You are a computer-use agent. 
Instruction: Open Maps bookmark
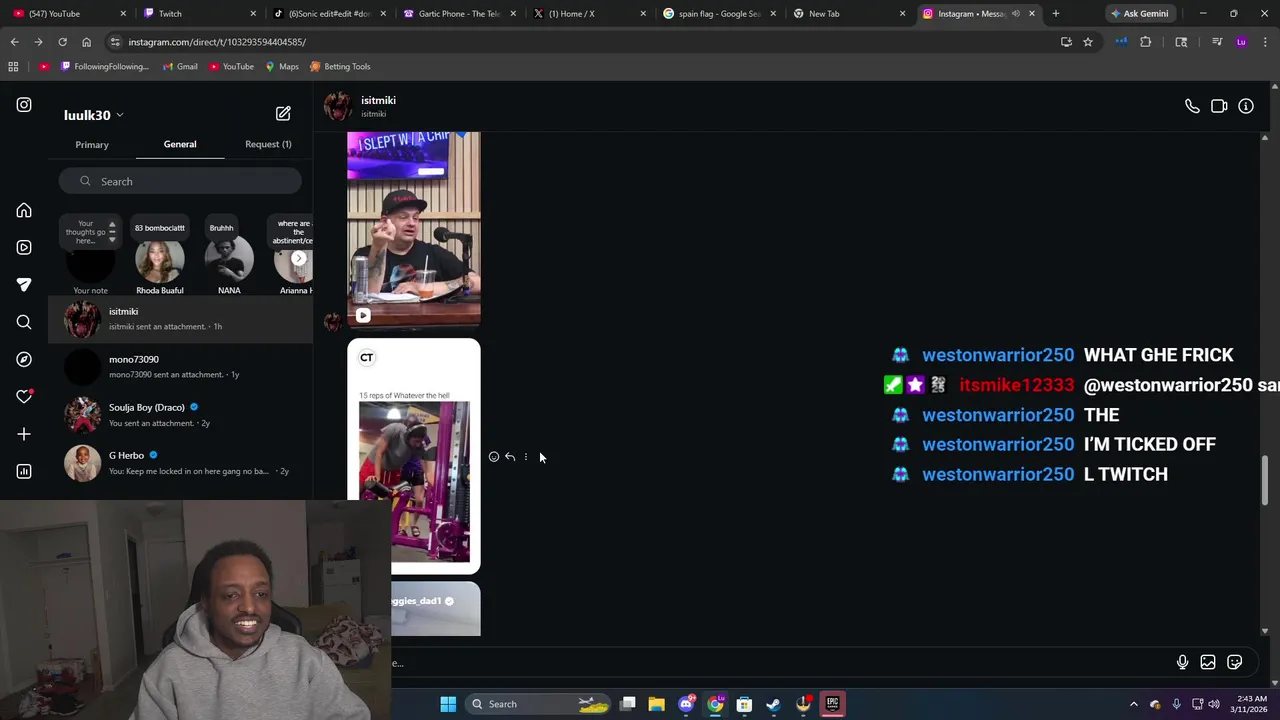point(282,66)
